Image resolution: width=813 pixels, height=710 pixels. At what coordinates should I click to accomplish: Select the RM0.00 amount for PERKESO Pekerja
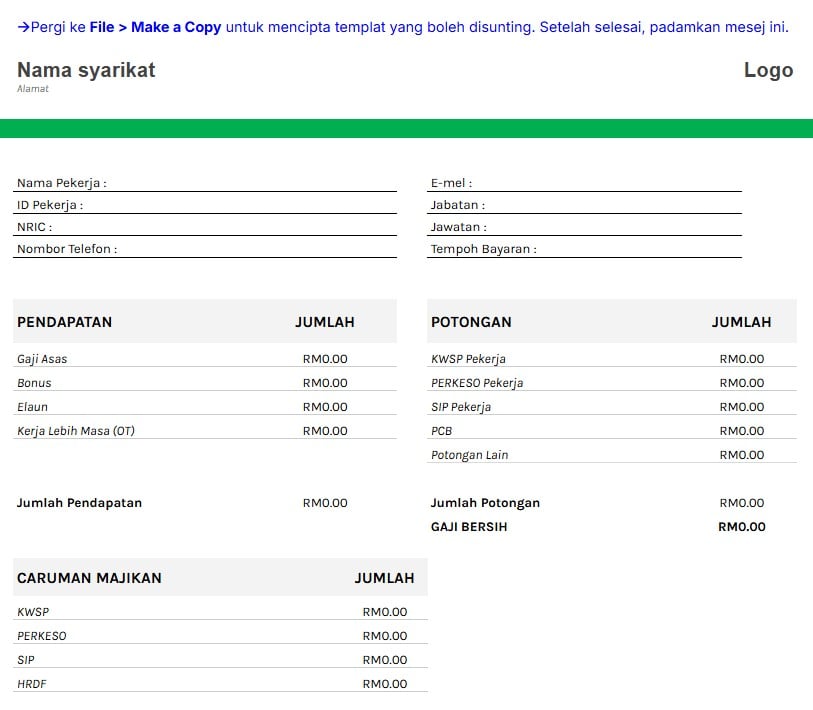[742, 383]
